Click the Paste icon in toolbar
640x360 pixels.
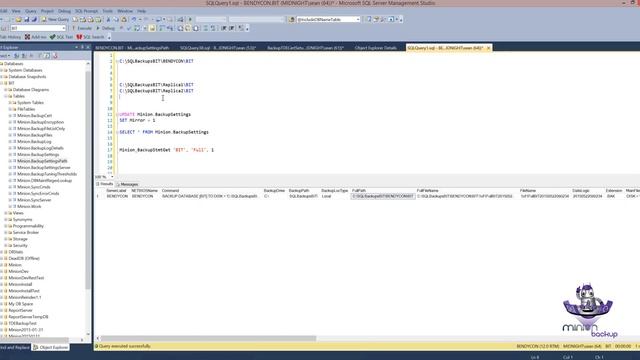[124, 19]
